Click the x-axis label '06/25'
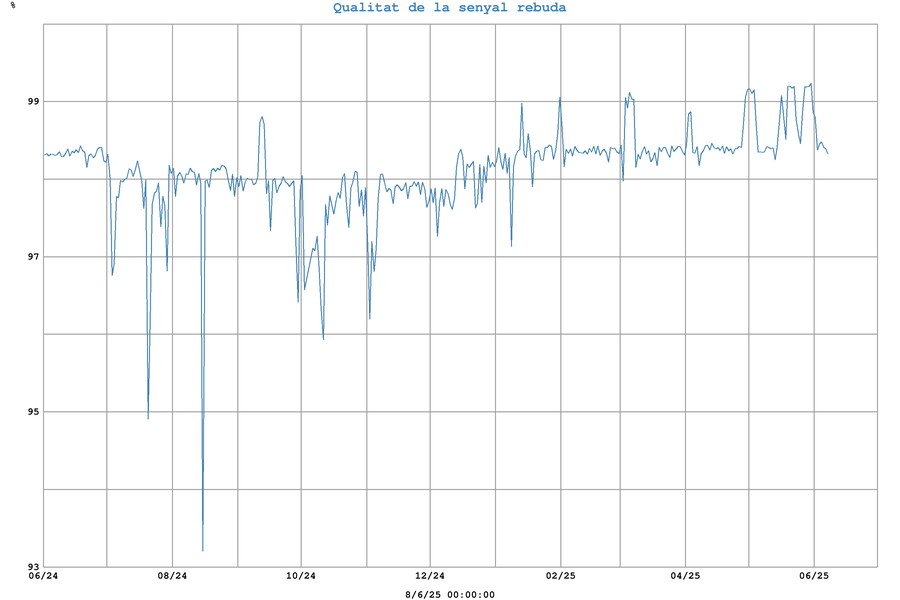 814,576
